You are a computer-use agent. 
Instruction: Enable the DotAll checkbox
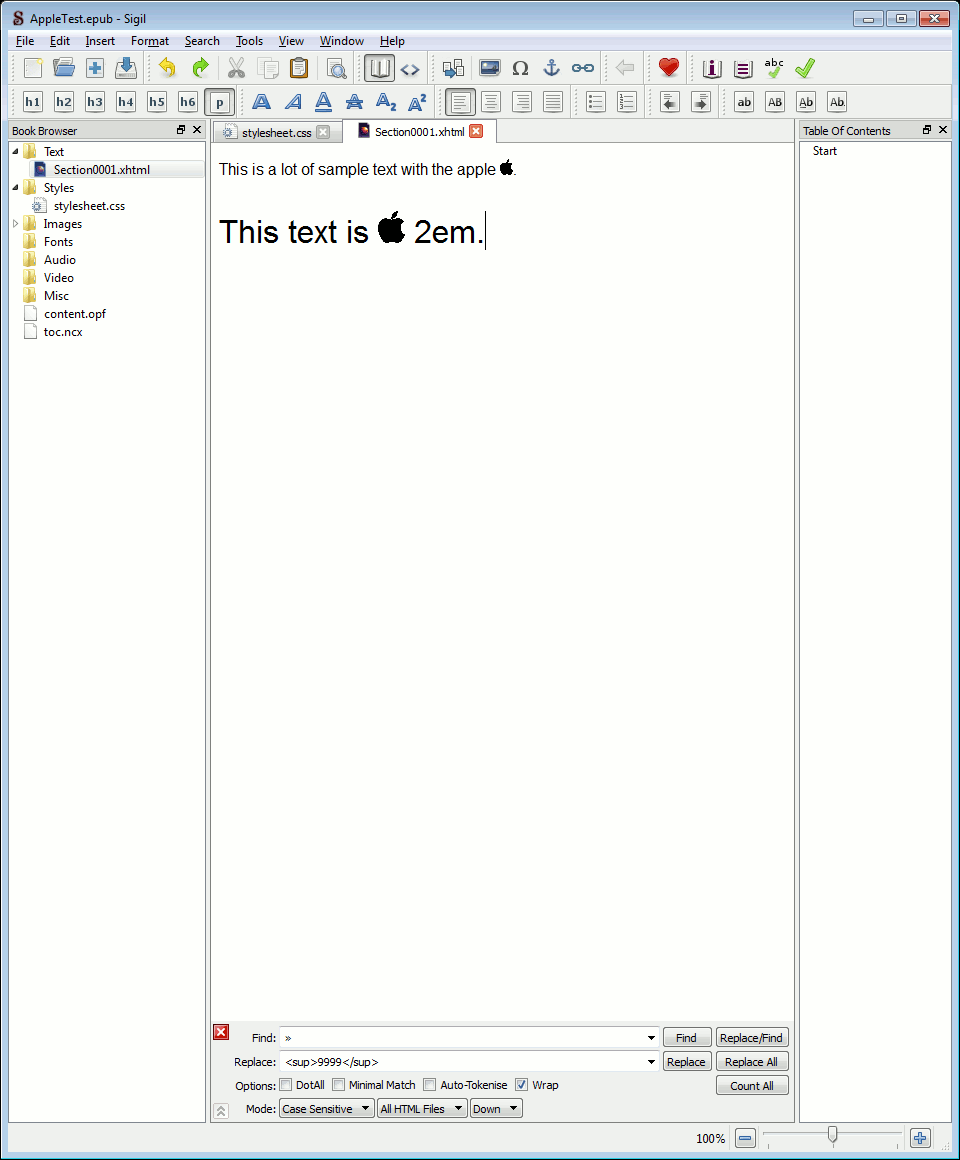point(285,1085)
